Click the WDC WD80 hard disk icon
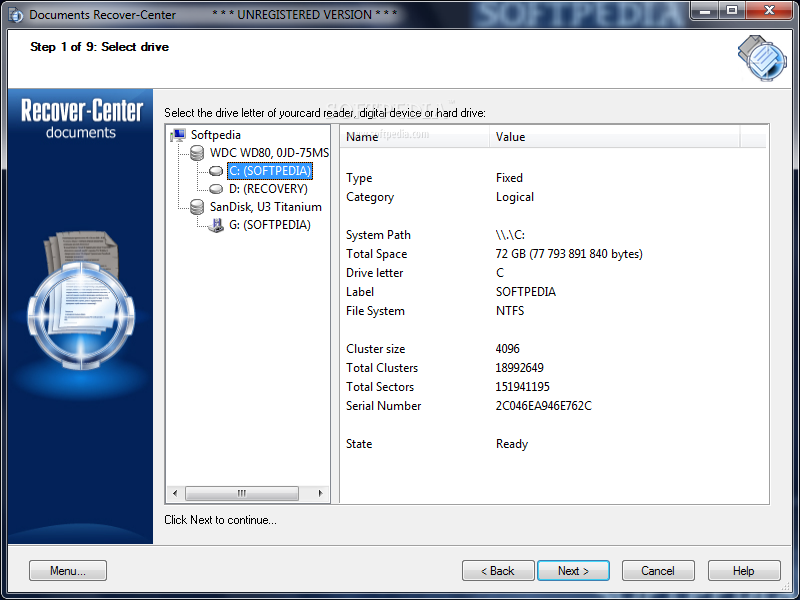Screen dimensions: 800x600 click(x=197, y=153)
